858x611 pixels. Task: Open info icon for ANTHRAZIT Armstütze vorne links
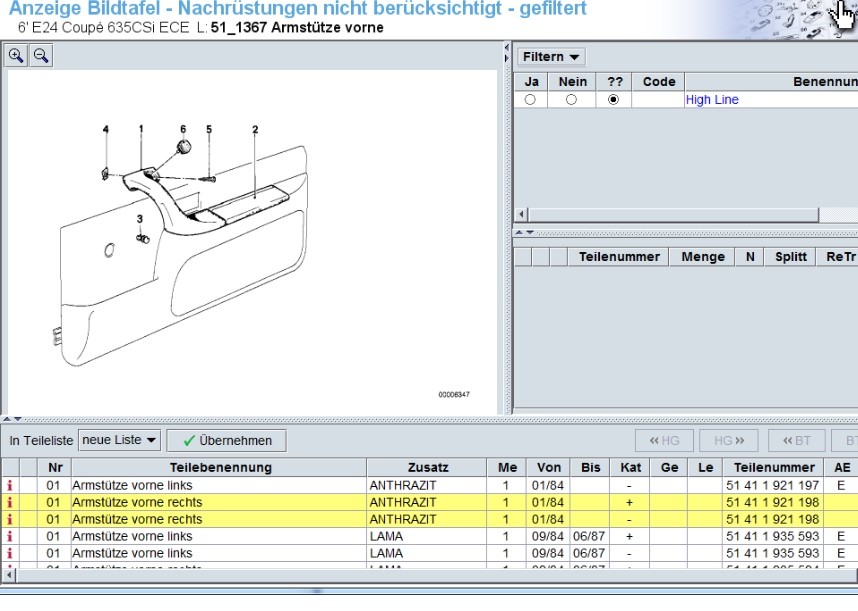pos(10,485)
